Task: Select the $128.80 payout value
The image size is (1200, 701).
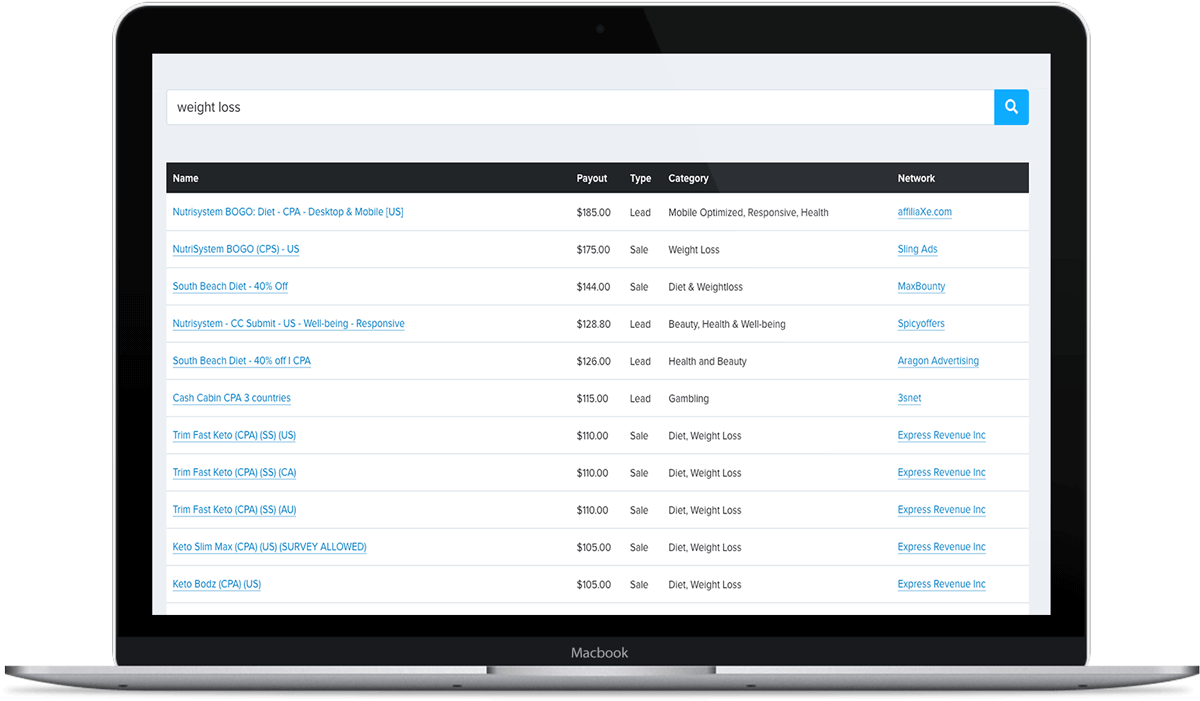Action: point(593,324)
